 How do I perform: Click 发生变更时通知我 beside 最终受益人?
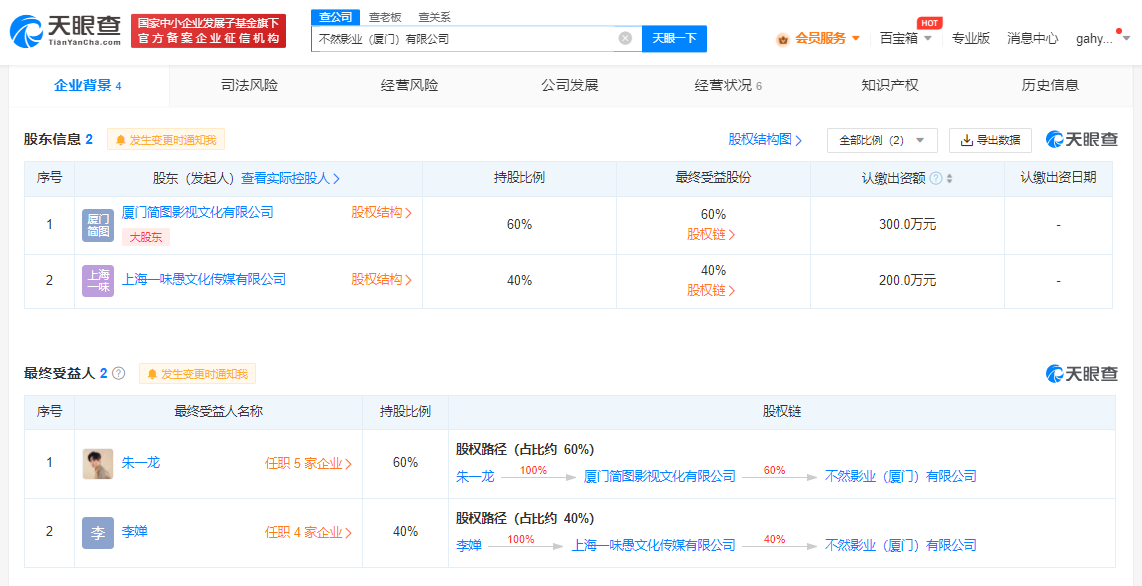point(197,374)
